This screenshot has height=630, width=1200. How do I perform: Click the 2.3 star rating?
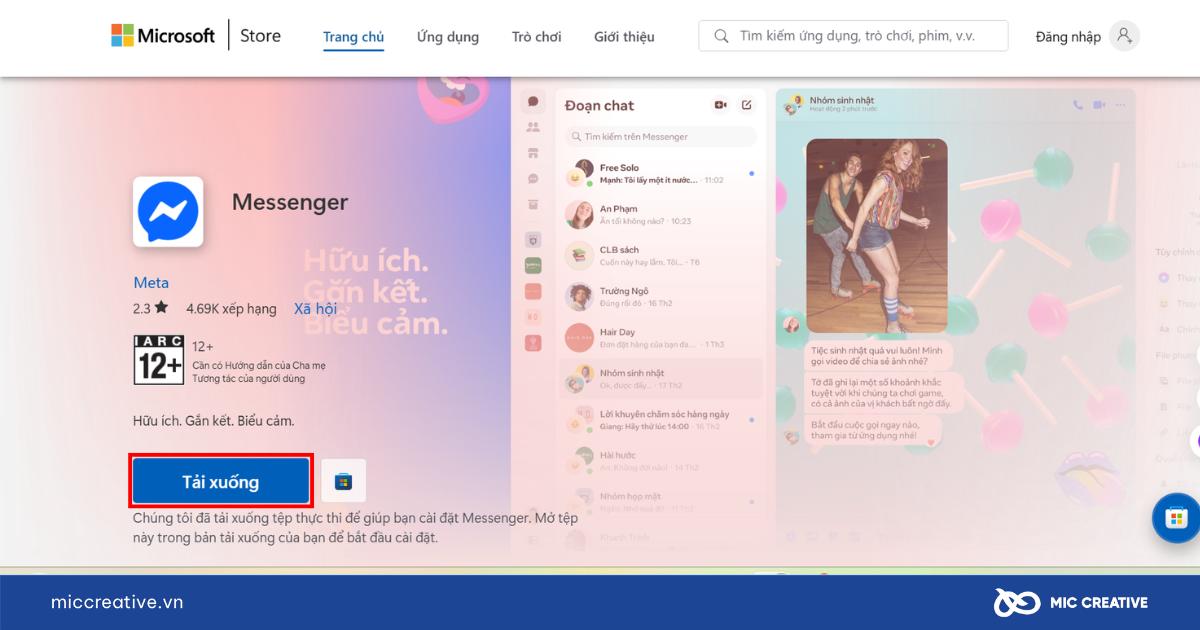coord(150,309)
